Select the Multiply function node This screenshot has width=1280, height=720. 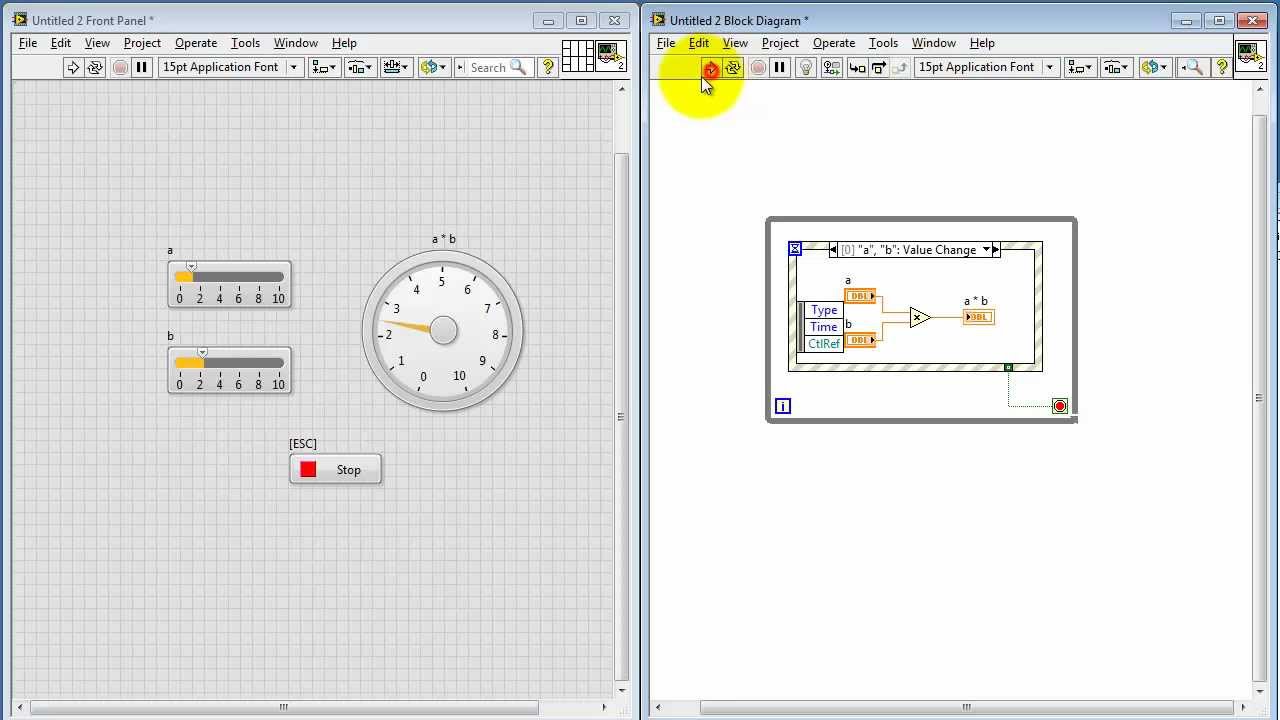920,318
